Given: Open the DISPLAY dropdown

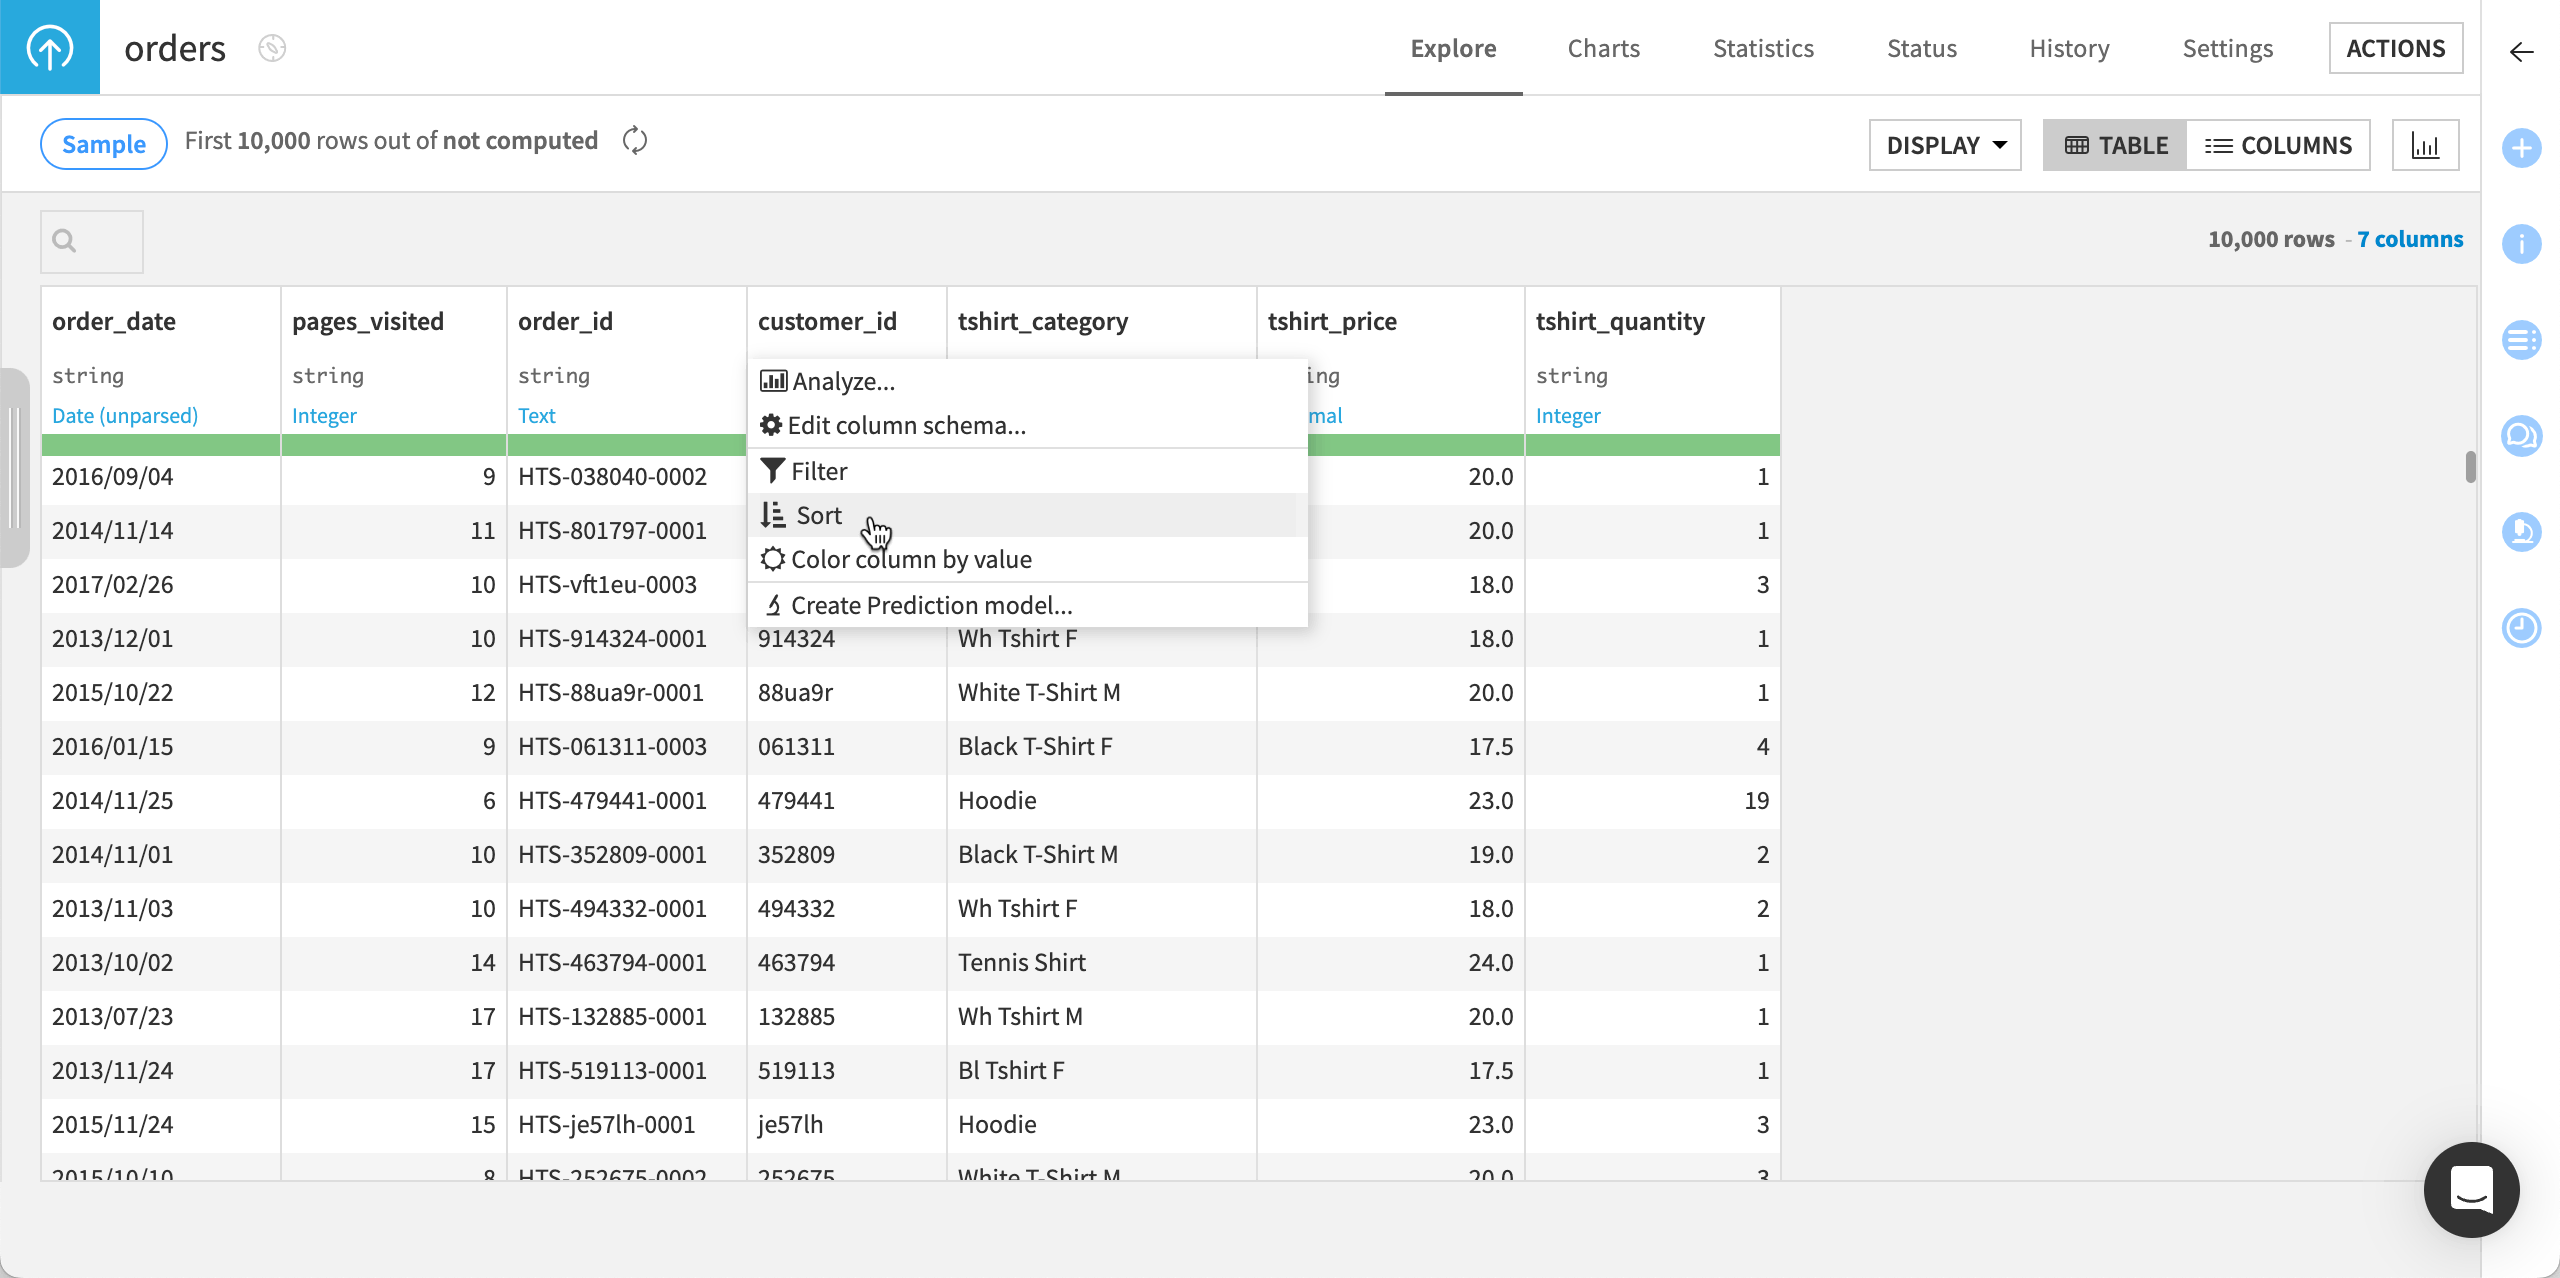Looking at the screenshot, I should [1944, 144].
